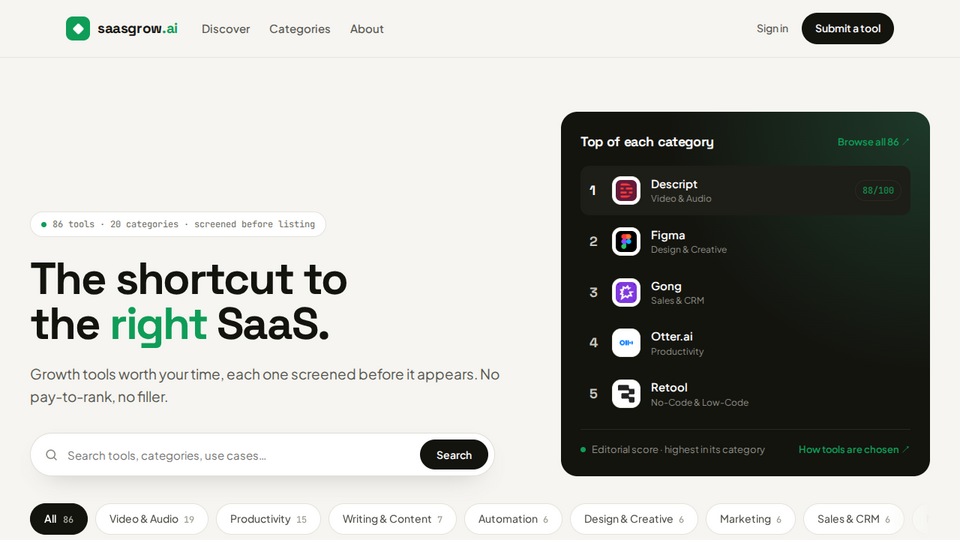
Task: Open the Gong app icon
Action: coord(626,292)
